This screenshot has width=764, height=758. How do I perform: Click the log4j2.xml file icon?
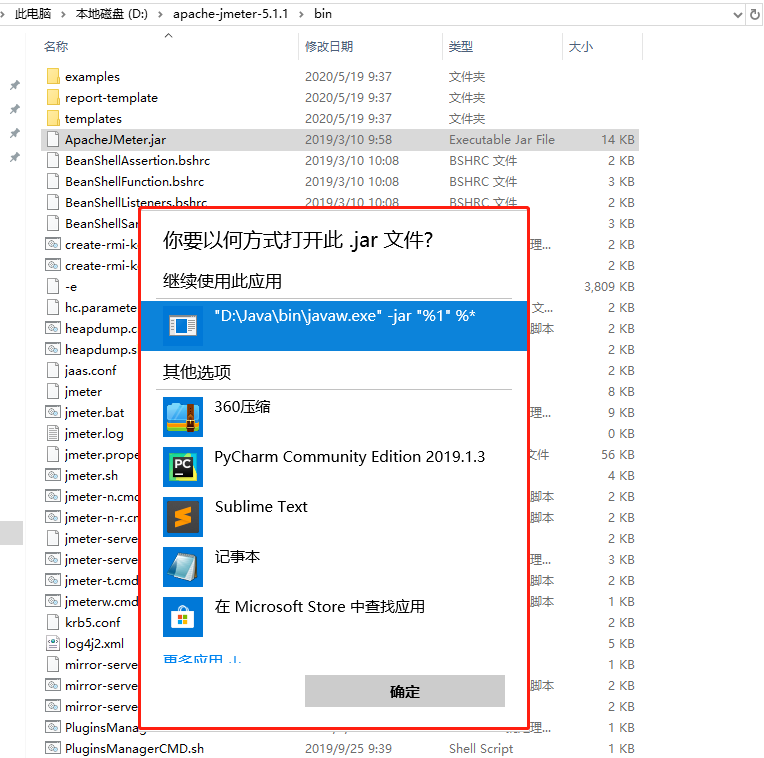click(x=53, y=643)
